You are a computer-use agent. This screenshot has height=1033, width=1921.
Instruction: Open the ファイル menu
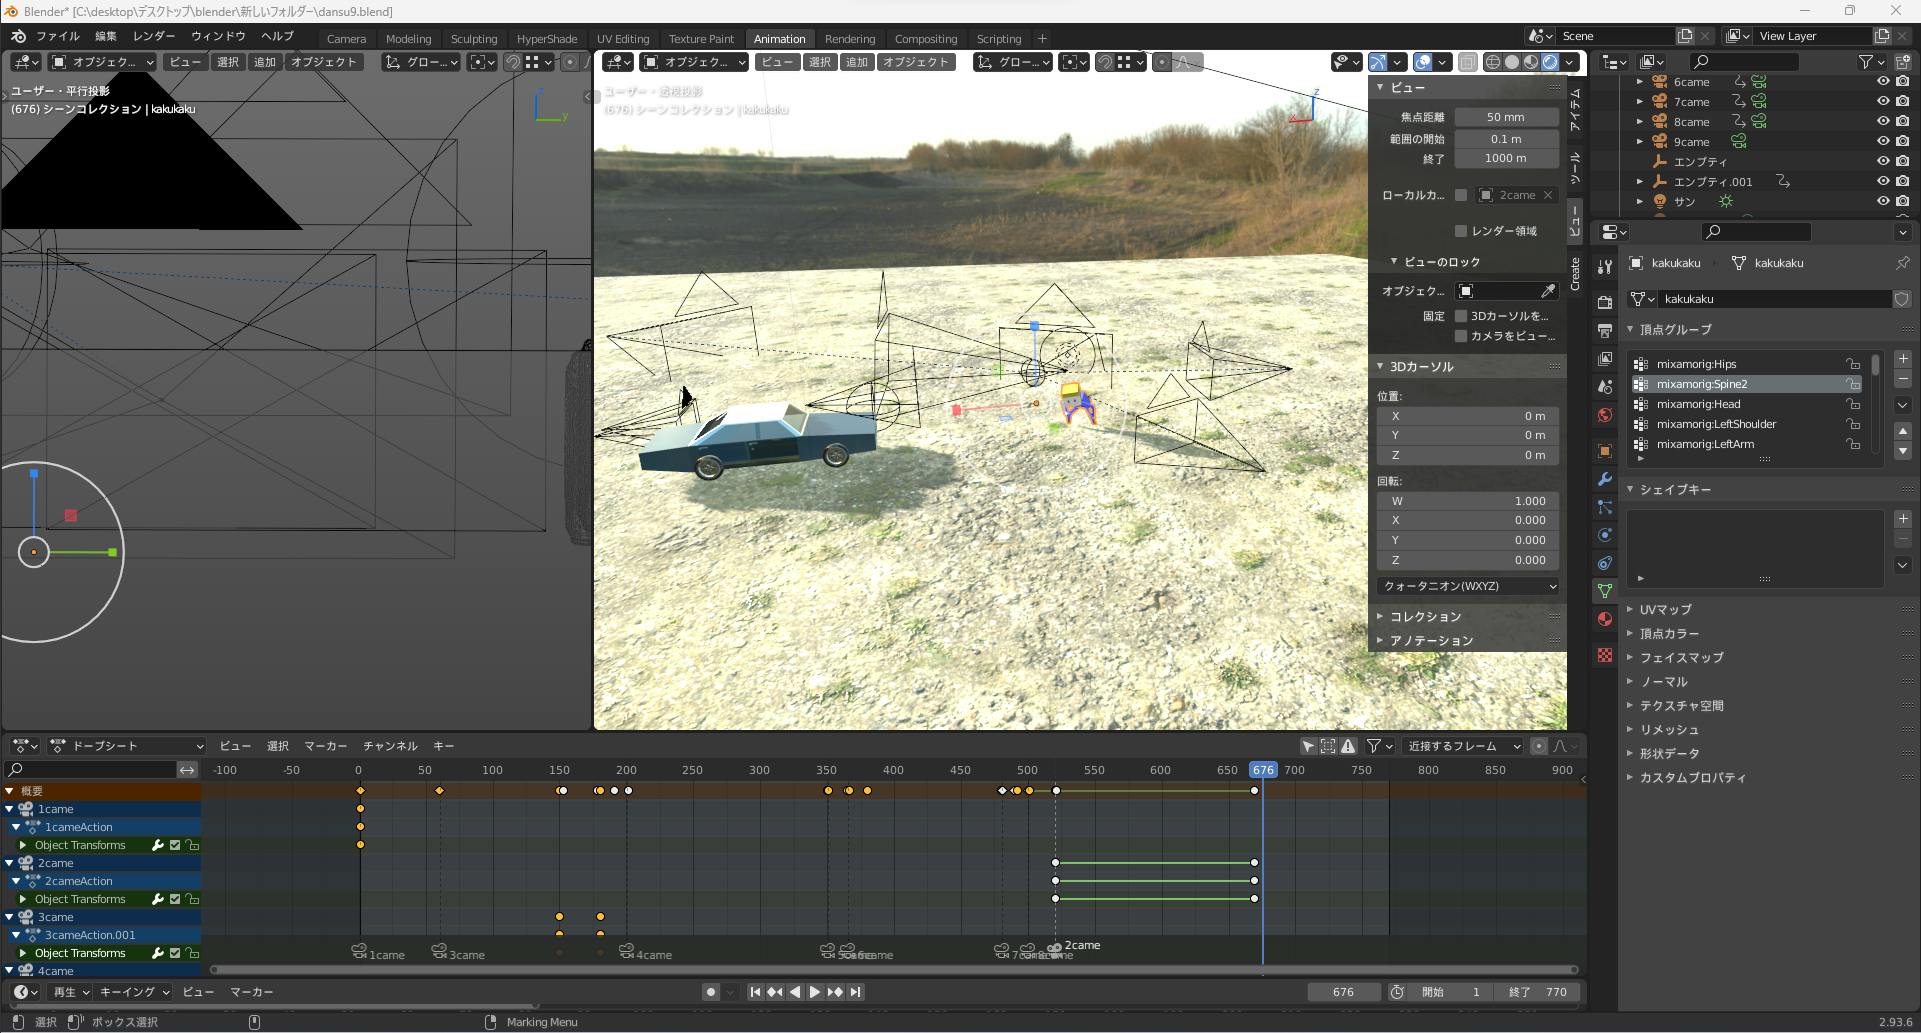click(x=57, y=36)
